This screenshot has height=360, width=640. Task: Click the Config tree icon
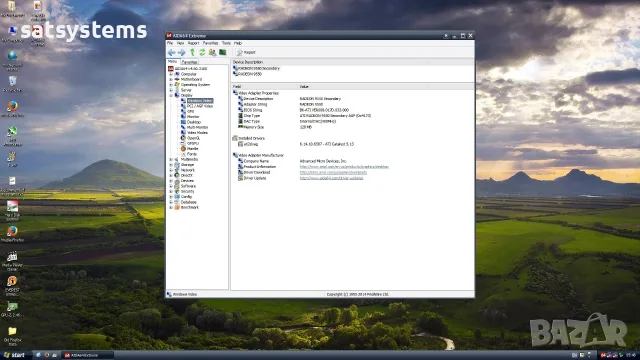177,197
